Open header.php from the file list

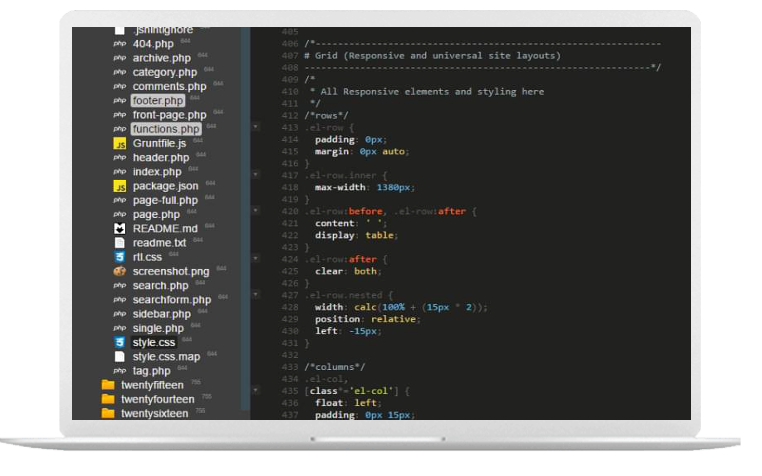(161, 158)
